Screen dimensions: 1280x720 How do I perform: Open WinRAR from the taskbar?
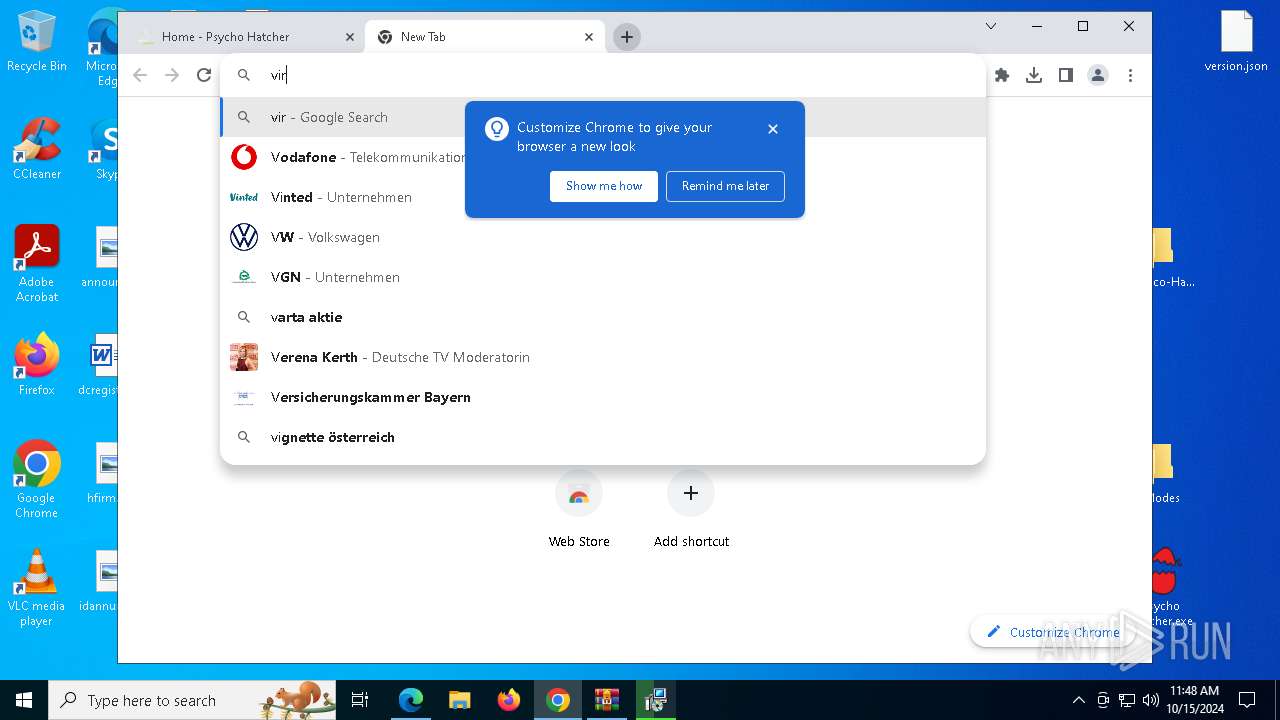(607, 700)
